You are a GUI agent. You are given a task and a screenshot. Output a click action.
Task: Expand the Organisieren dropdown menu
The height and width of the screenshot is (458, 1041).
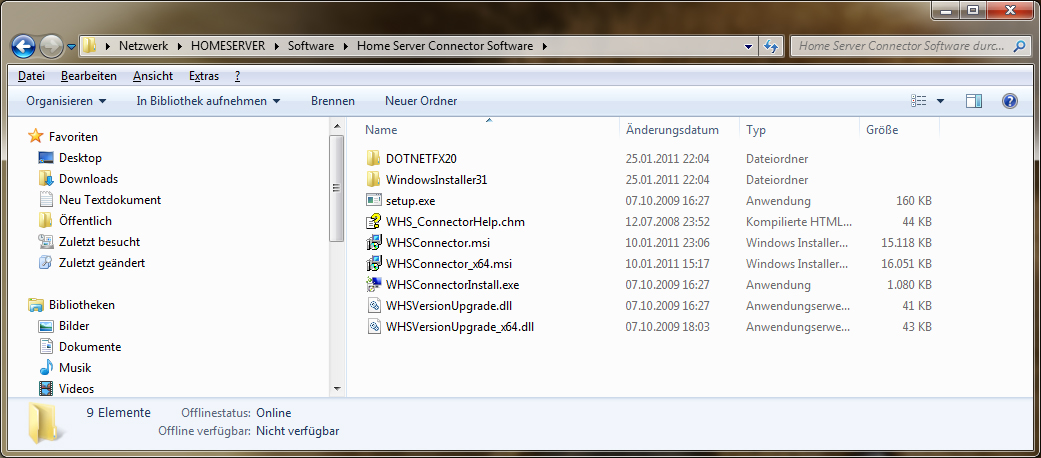tap(66, 101)
